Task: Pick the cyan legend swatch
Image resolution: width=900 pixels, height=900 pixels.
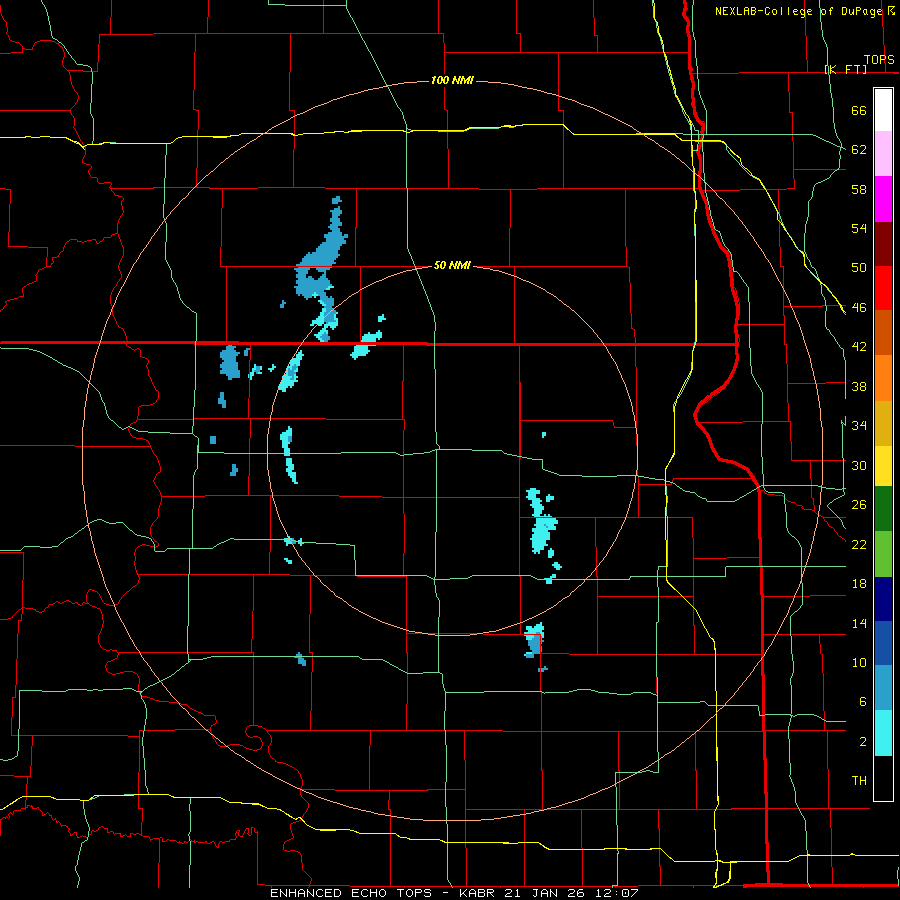Action: 883,733
